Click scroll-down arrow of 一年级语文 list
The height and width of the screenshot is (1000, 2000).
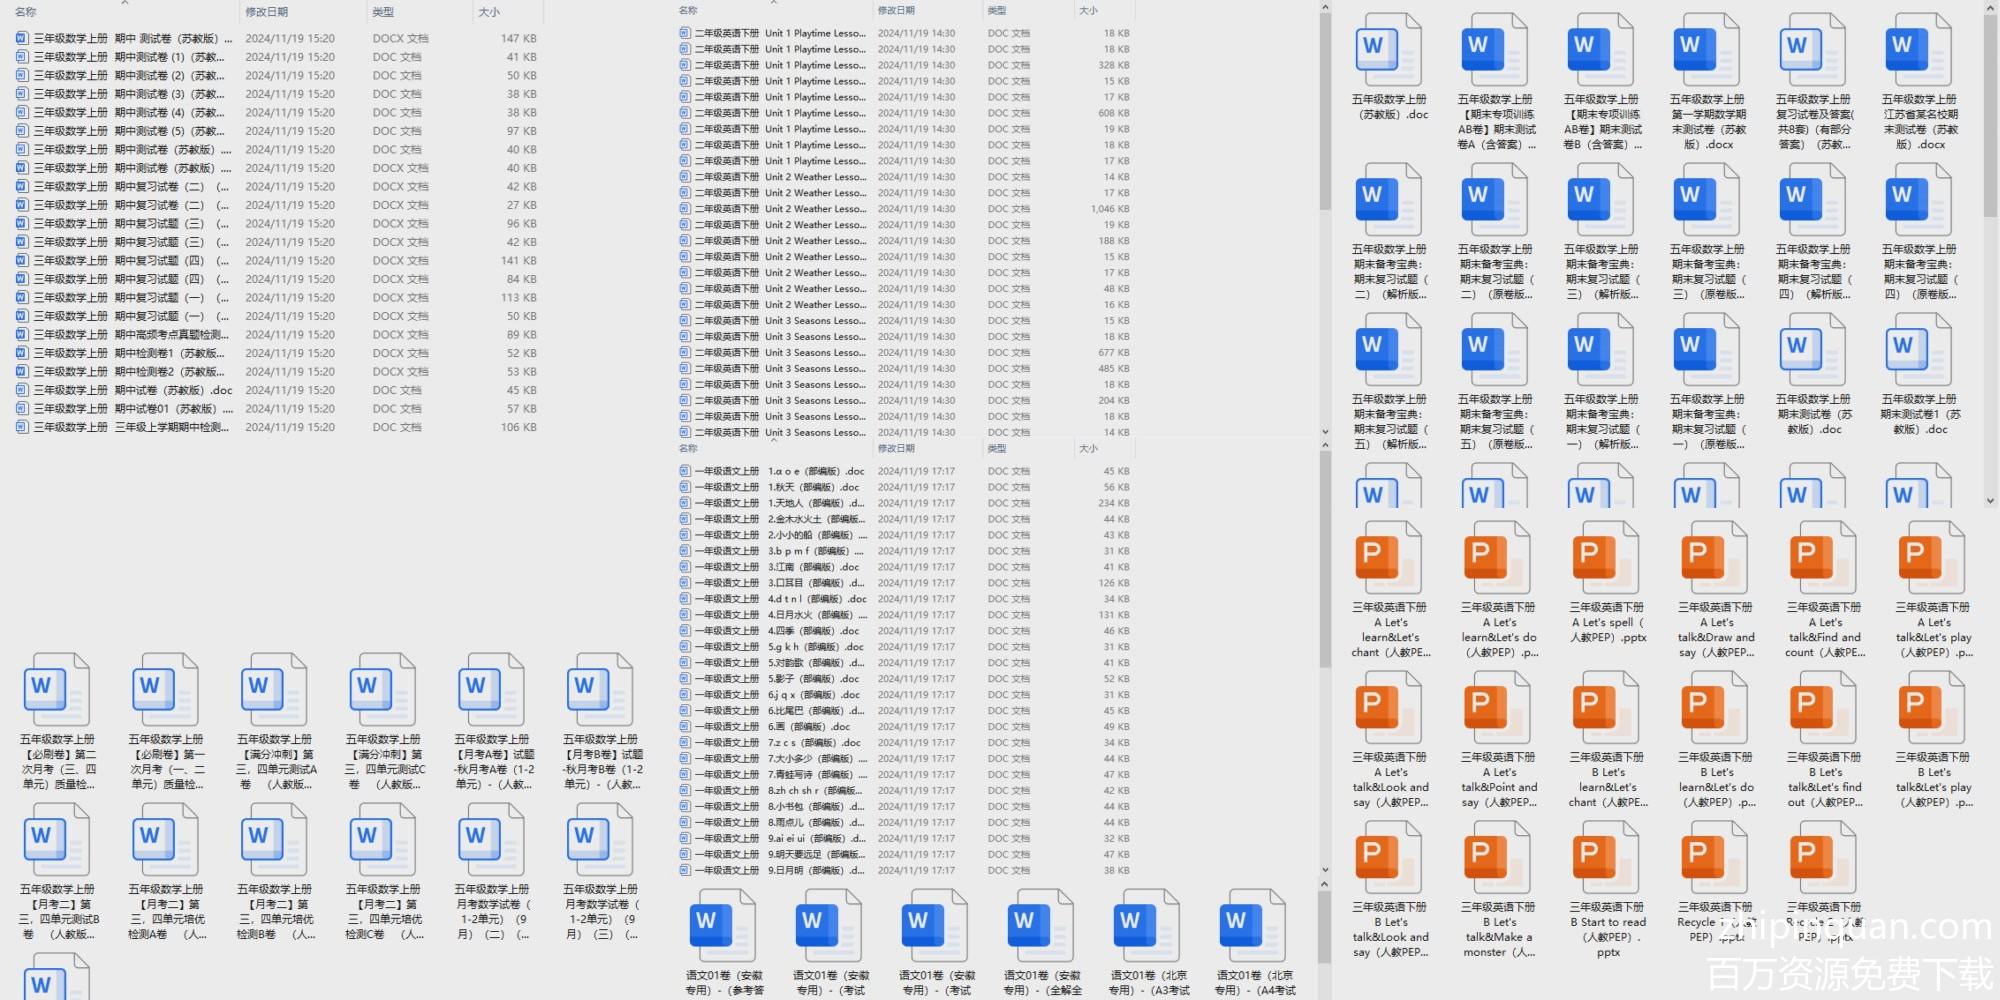(x=1325, y=870)
